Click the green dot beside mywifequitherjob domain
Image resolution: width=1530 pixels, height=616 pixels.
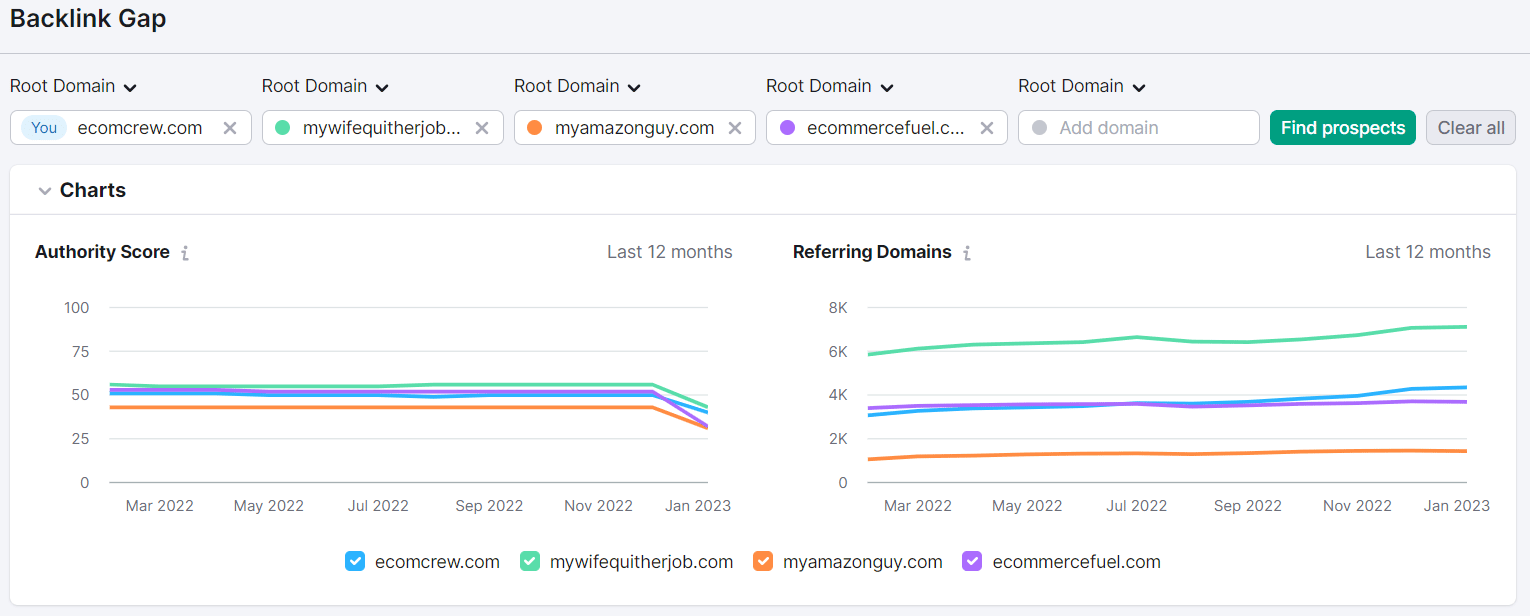[283, 128]
